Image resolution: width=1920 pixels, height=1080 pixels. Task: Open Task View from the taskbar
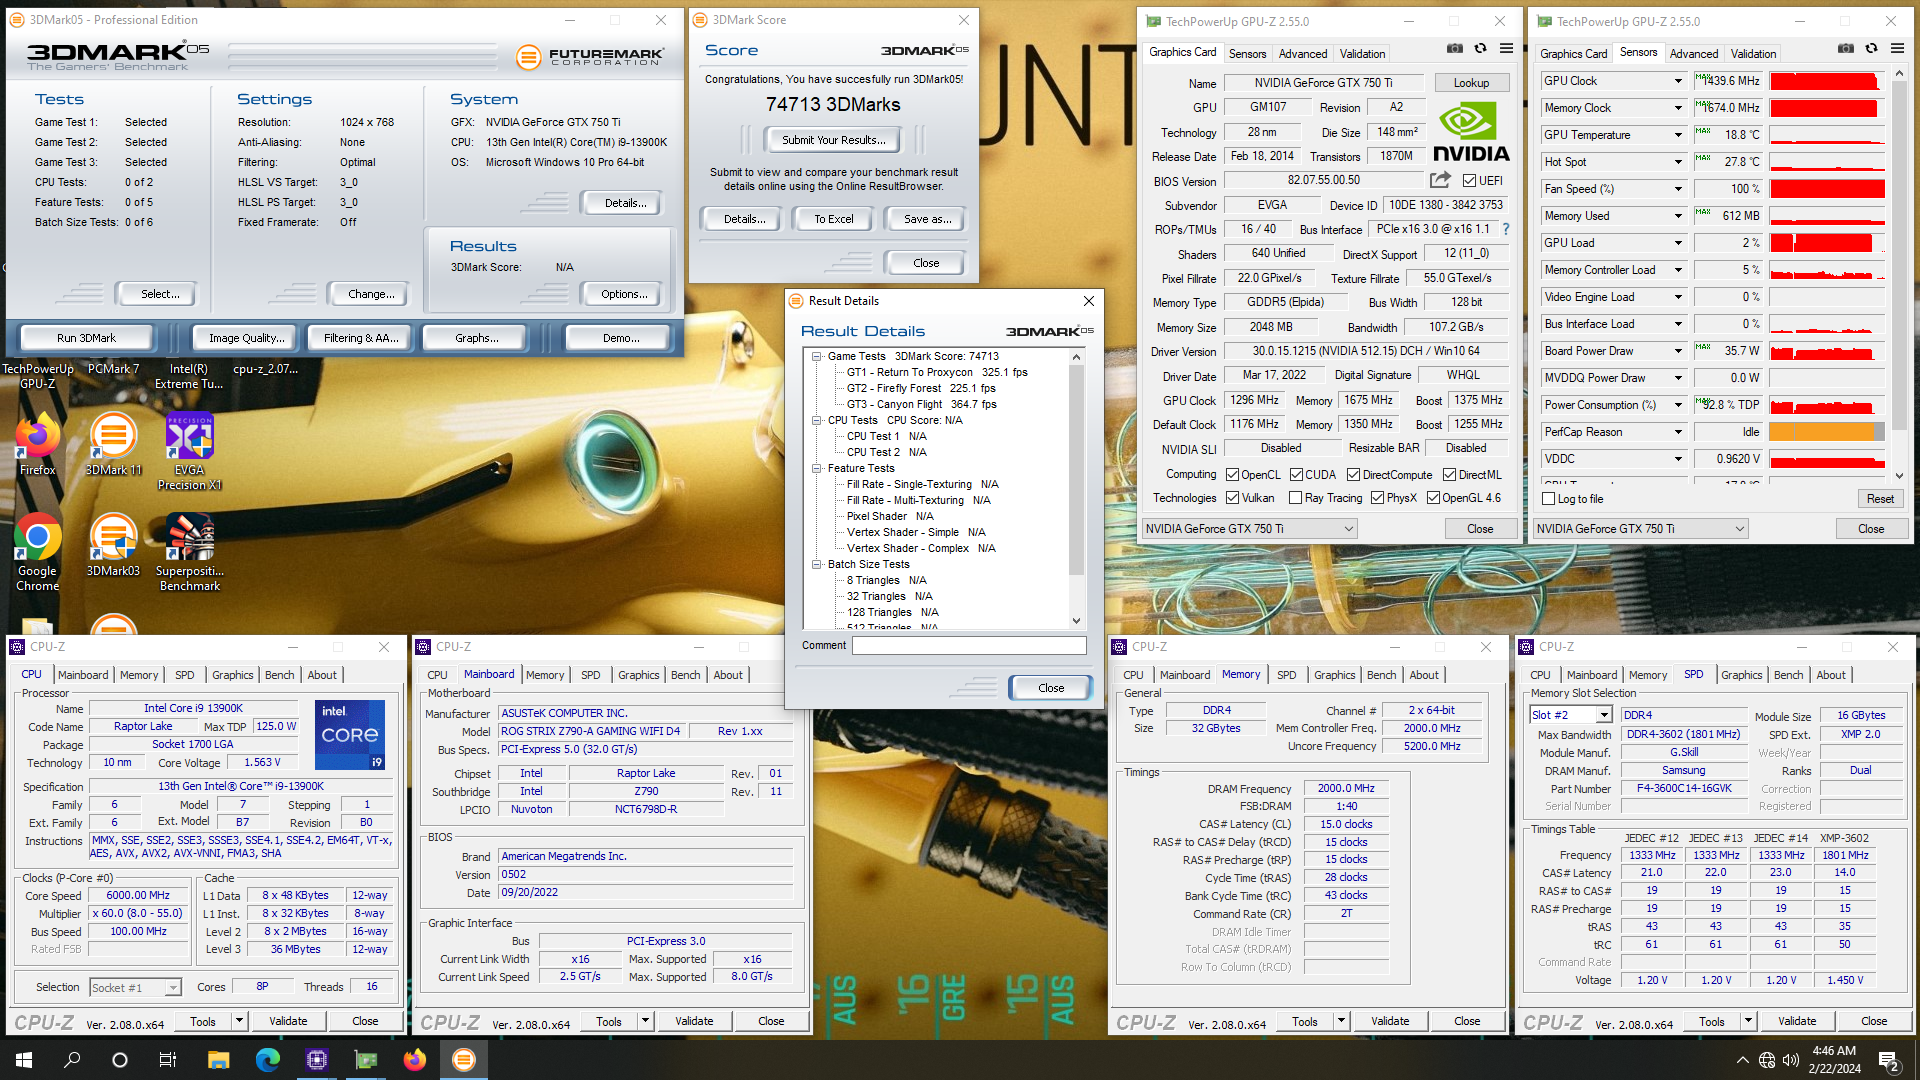168,1060
